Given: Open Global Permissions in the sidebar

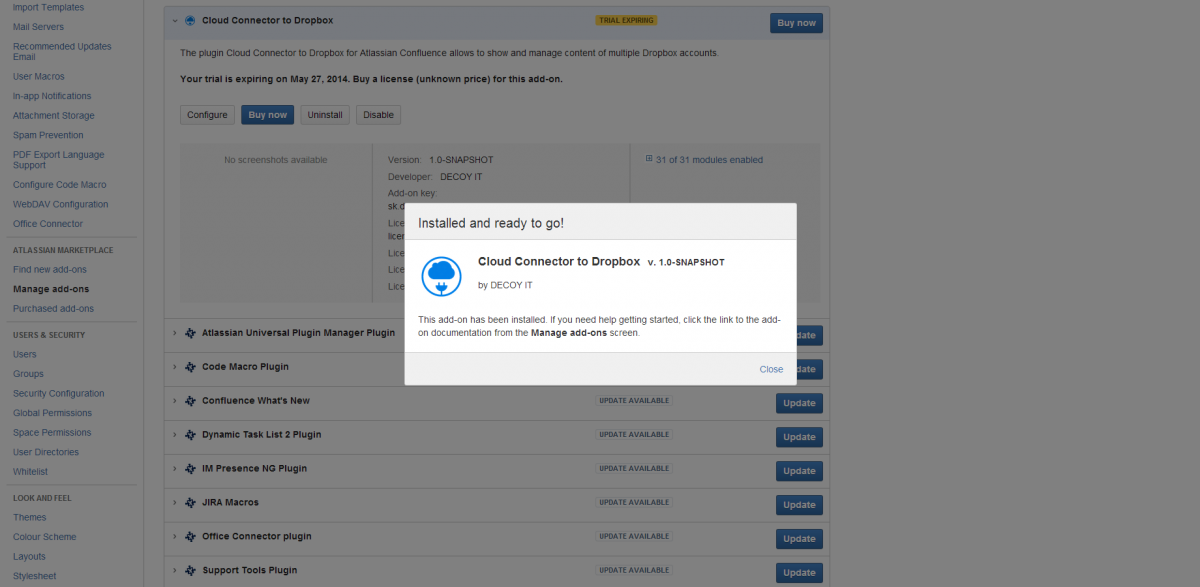Looking at the screenshot, I should click(x=52, y=413).
